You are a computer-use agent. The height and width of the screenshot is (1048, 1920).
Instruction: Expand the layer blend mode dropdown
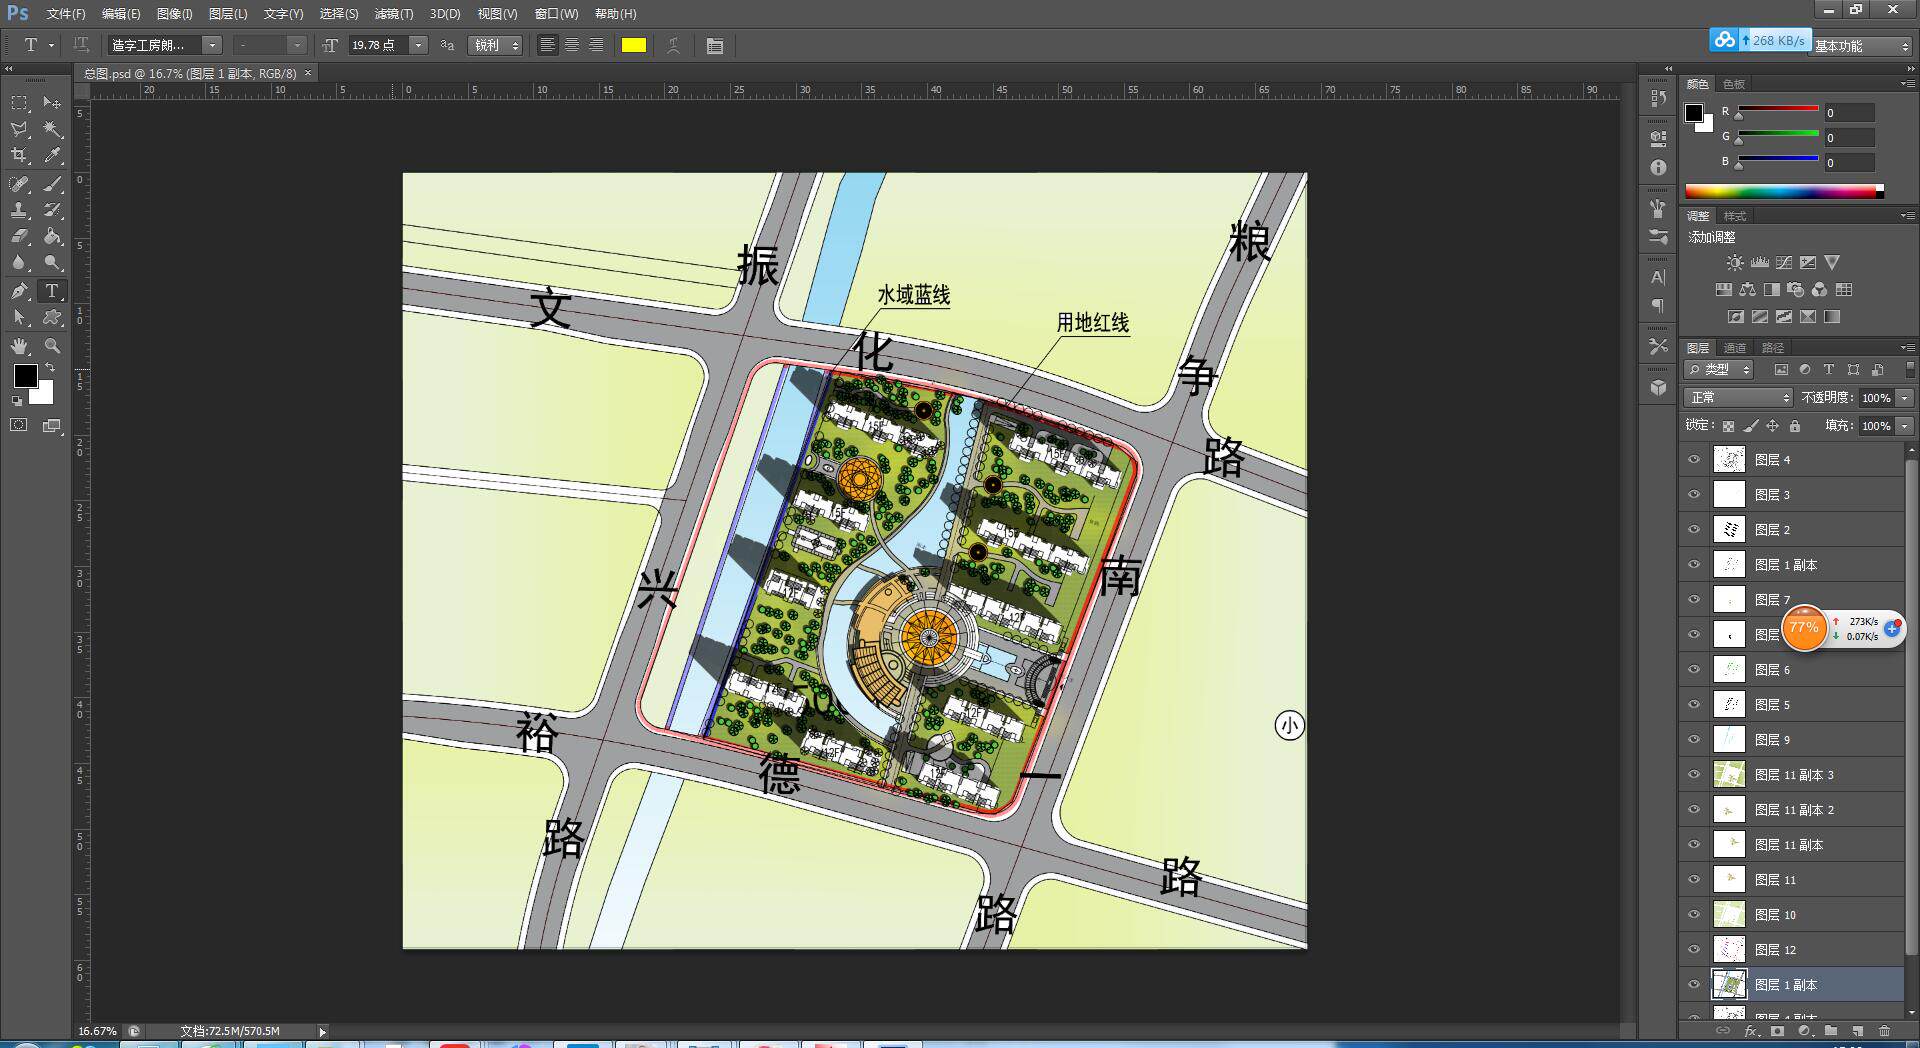[x=1739, y=398]
